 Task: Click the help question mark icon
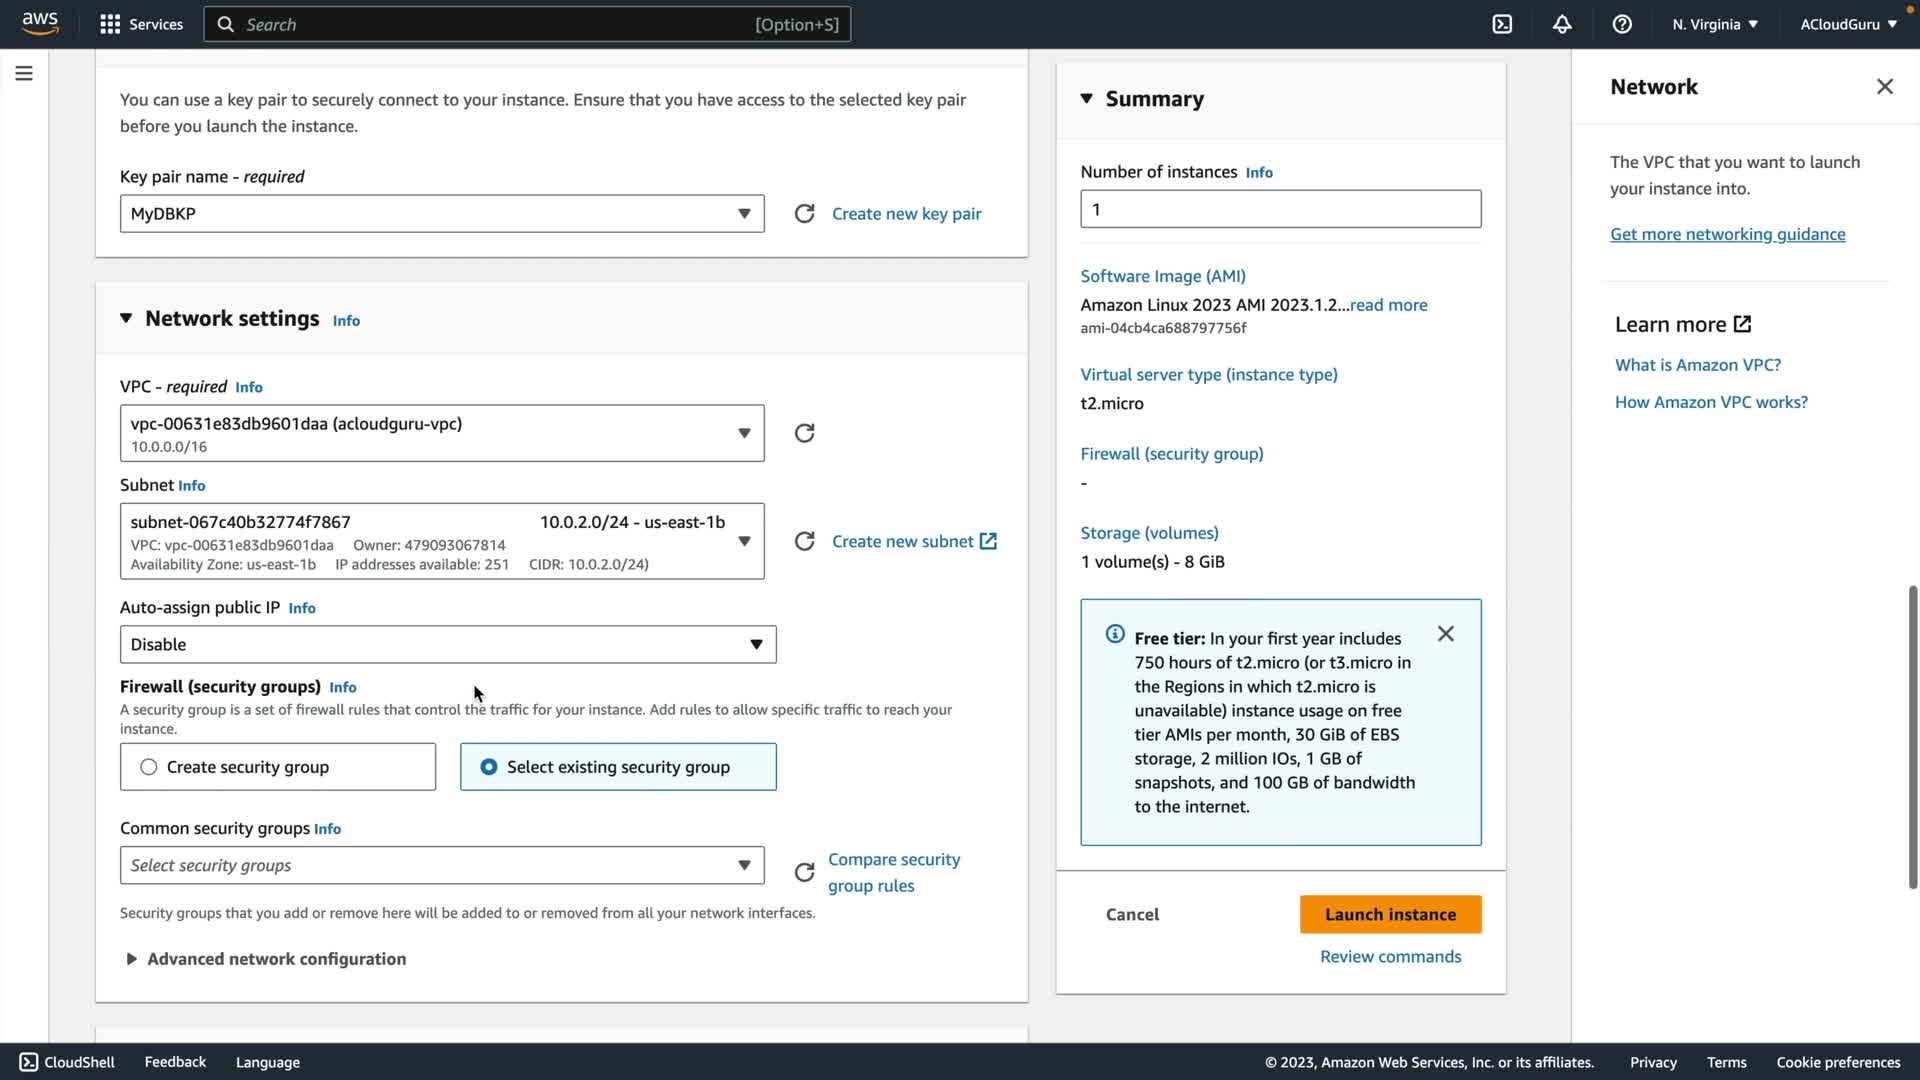tap(1622, 24)
